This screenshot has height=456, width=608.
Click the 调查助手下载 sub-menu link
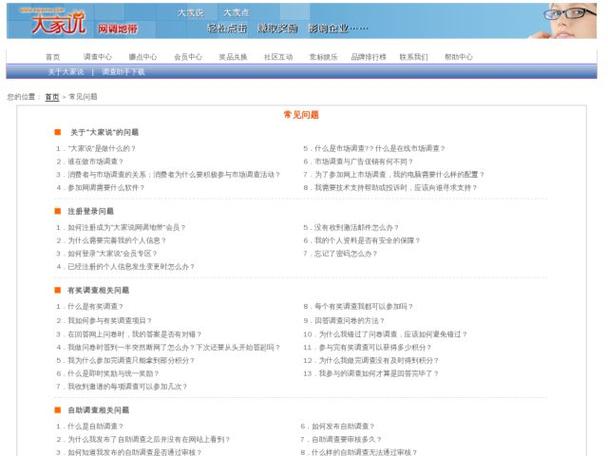pos(123,72)
